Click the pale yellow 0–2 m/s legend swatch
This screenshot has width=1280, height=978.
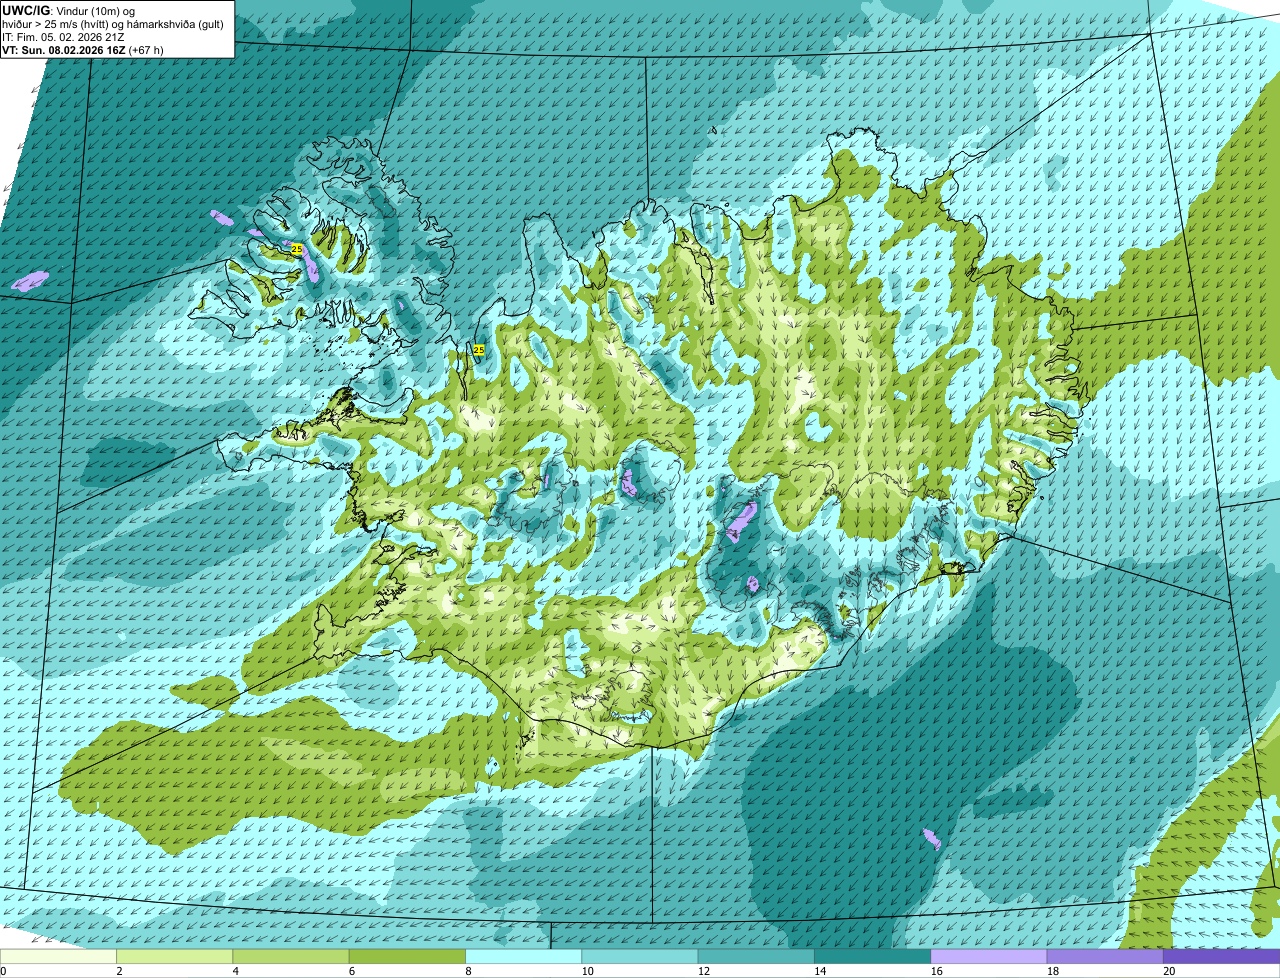pos(58,957)
